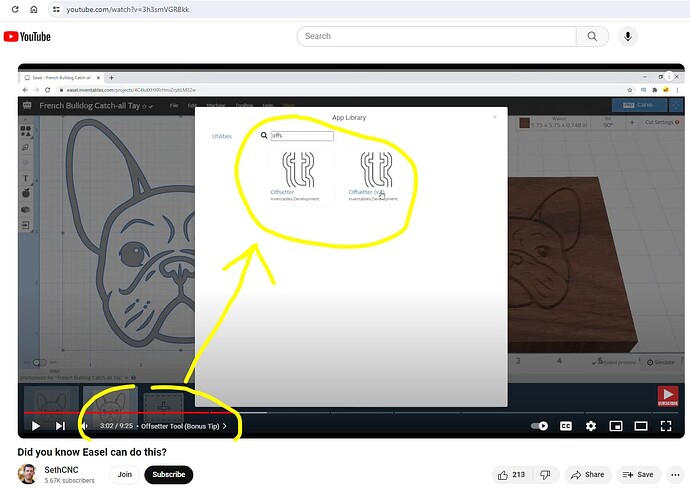Start voice search with the microphone
This screenshot has height=489, width=690.
[628, 36]
